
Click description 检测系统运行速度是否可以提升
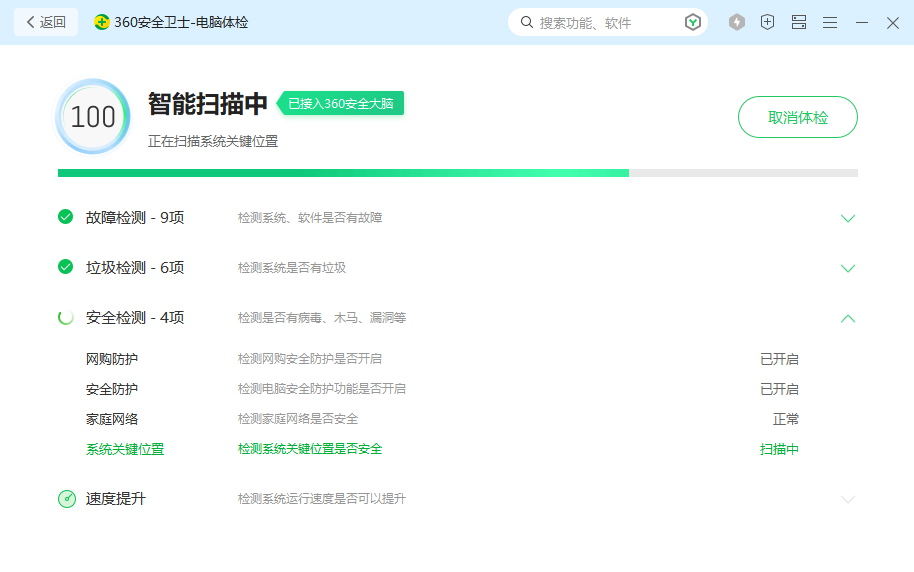pyautogui.click(x=322, y=499)
